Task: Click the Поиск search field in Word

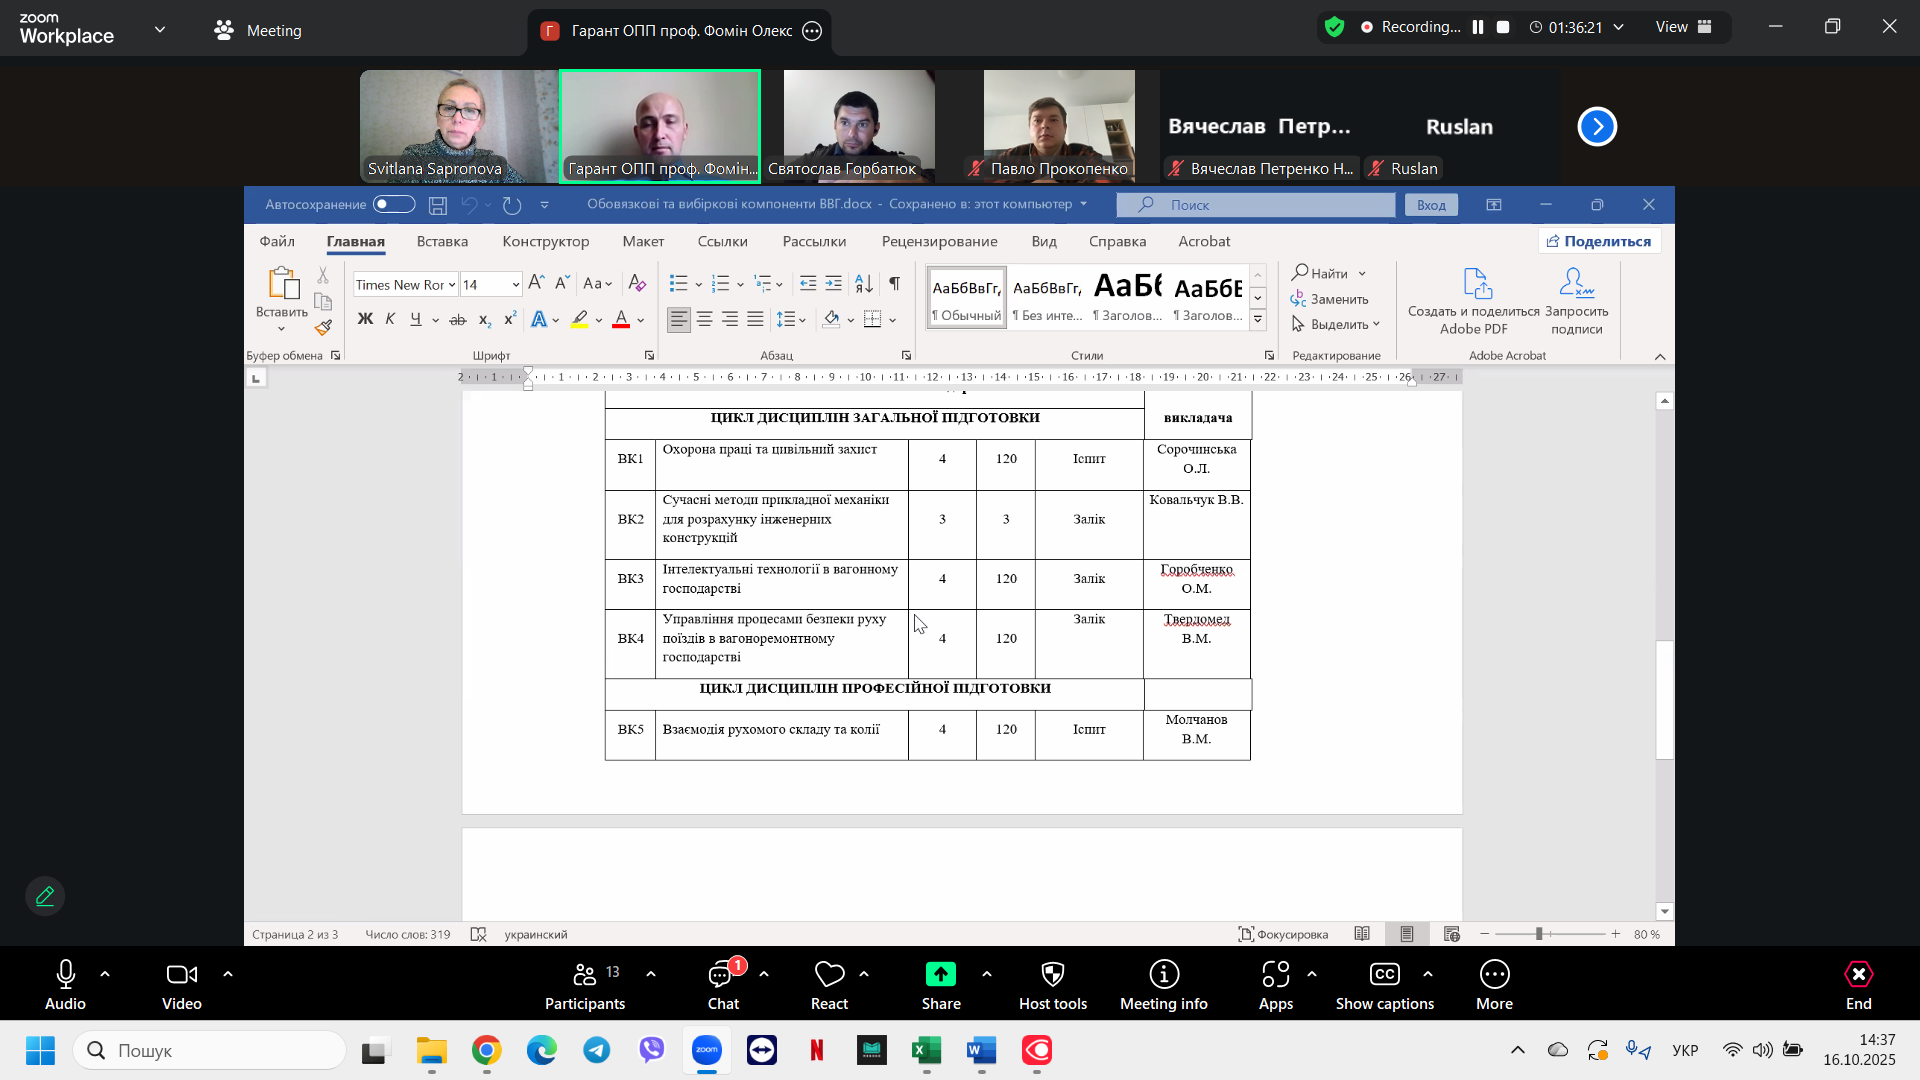Action: click(x=1255, y=205)
